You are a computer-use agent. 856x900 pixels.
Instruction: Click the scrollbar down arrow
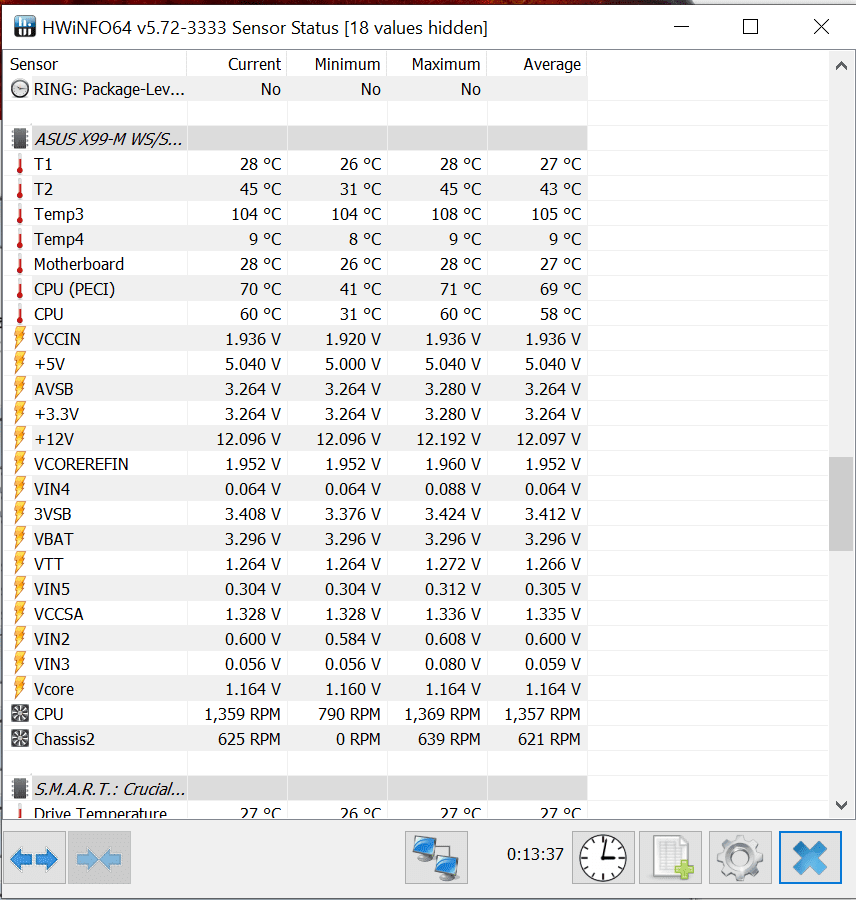[x=841, y=805]
